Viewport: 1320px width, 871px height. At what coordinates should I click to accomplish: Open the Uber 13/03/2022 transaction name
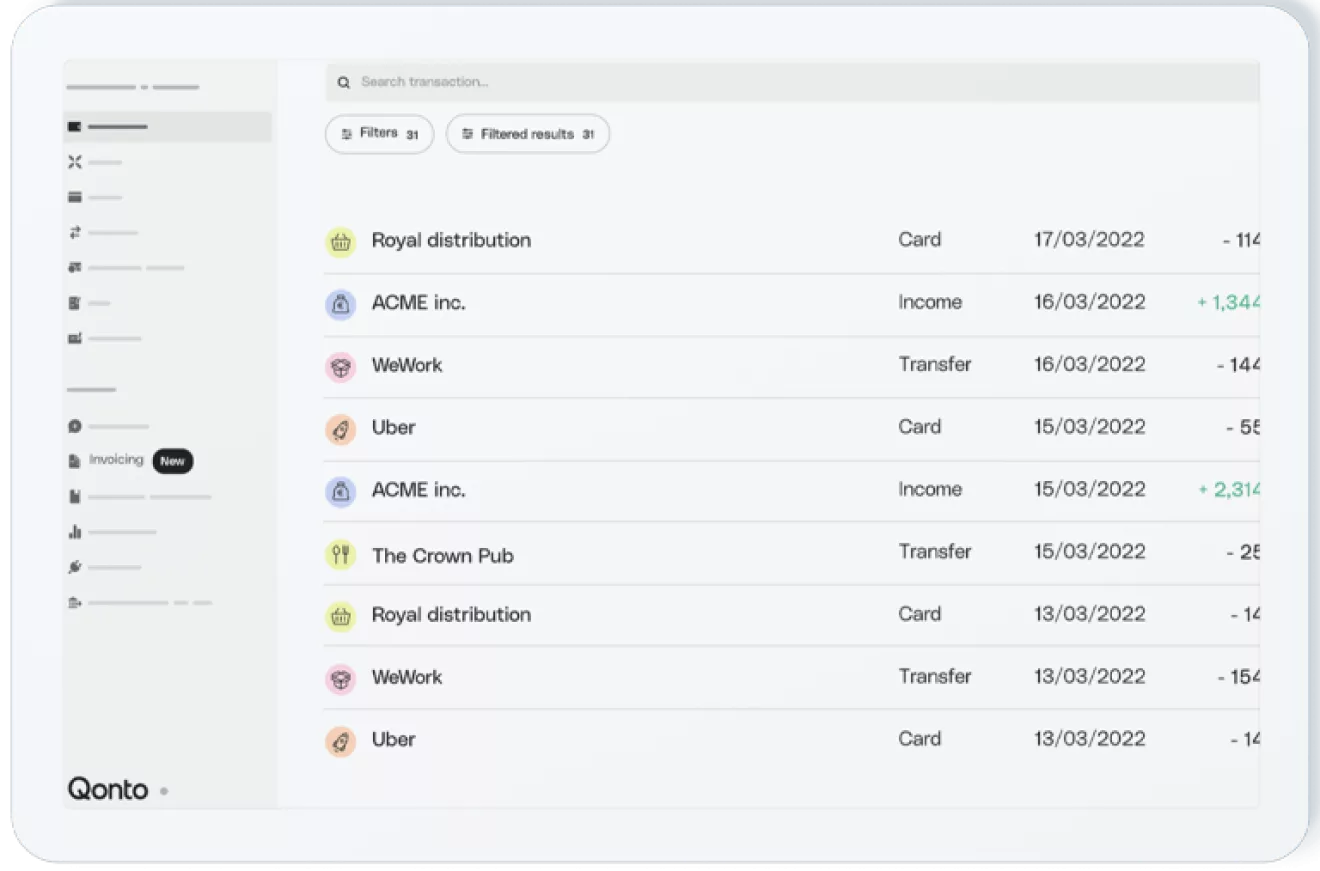[x=393, y=739]
